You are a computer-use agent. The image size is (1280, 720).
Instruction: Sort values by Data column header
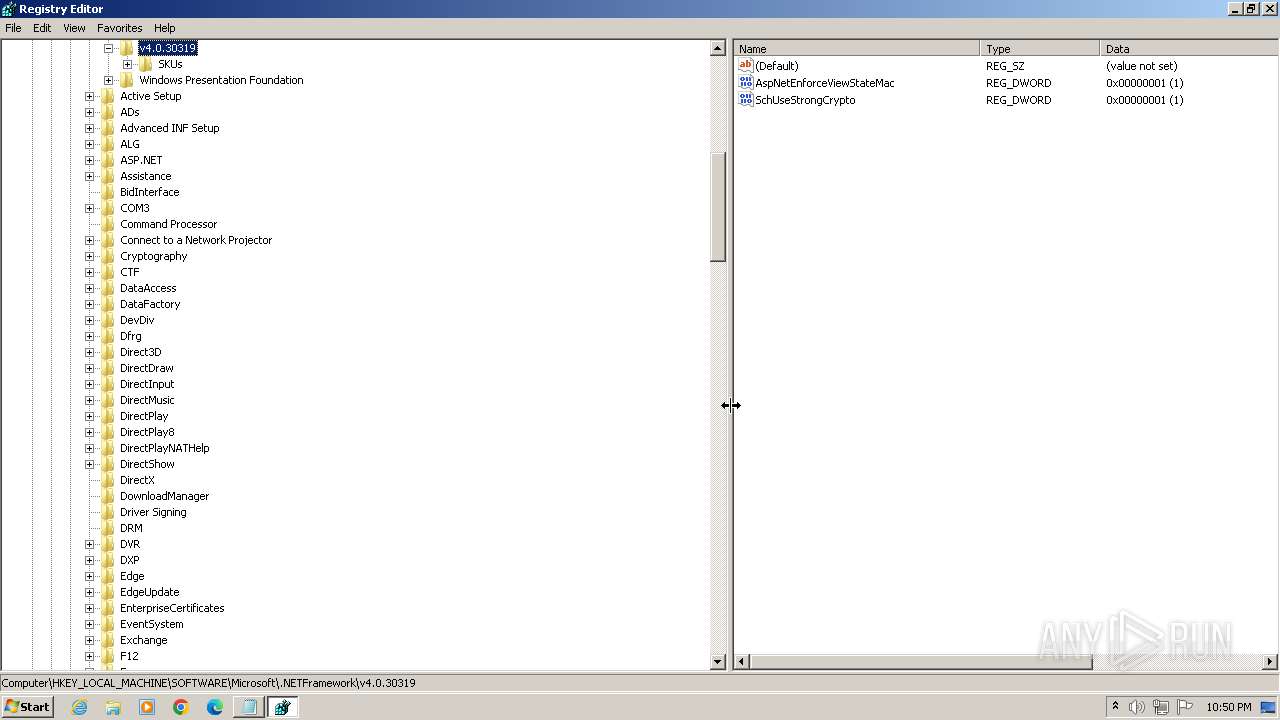tap(1189, 48)
